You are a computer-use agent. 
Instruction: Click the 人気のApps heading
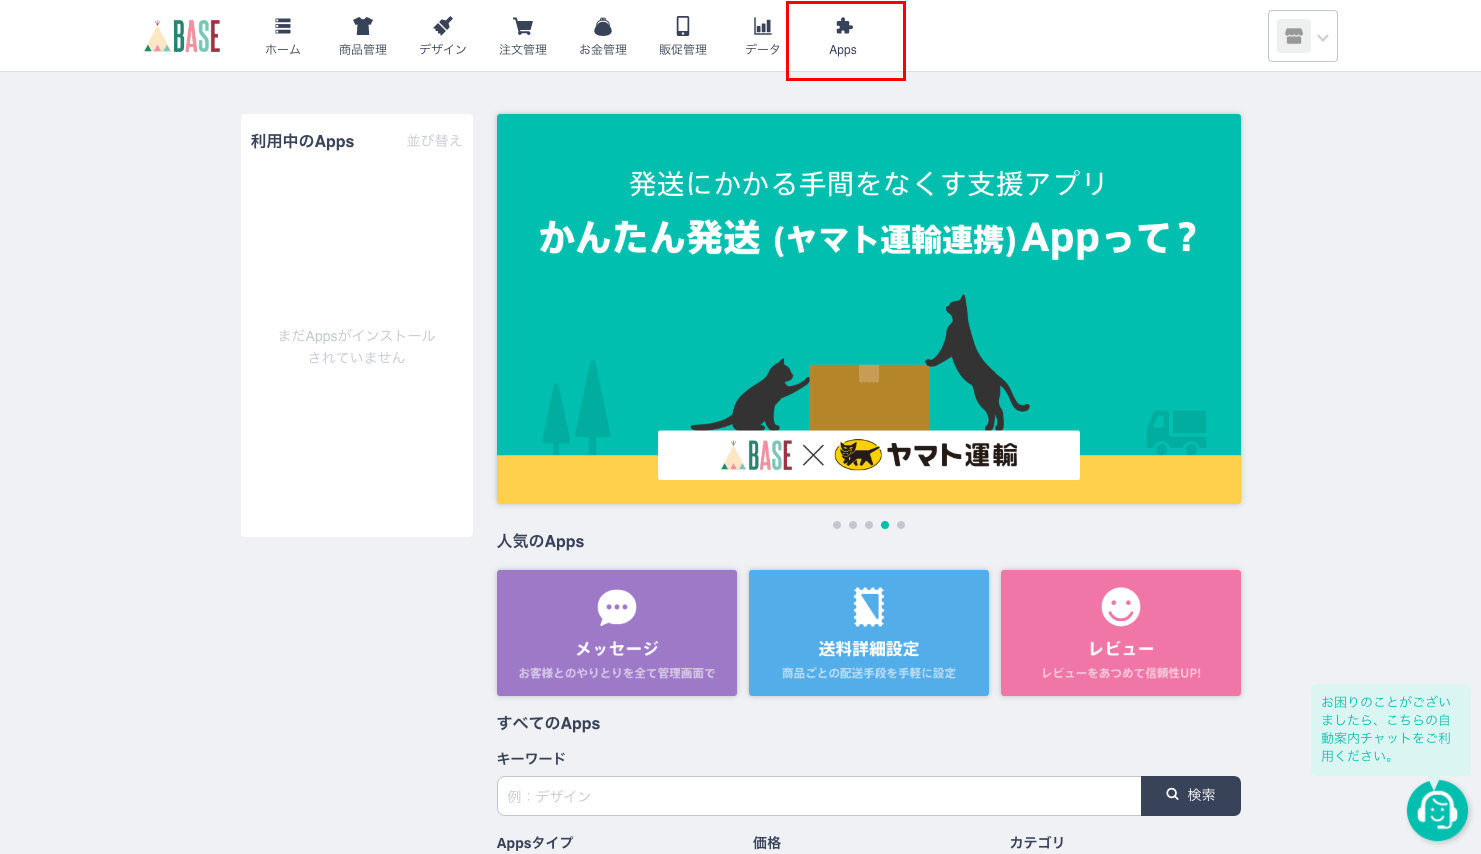pyautogui.click(x=540, y=541)
